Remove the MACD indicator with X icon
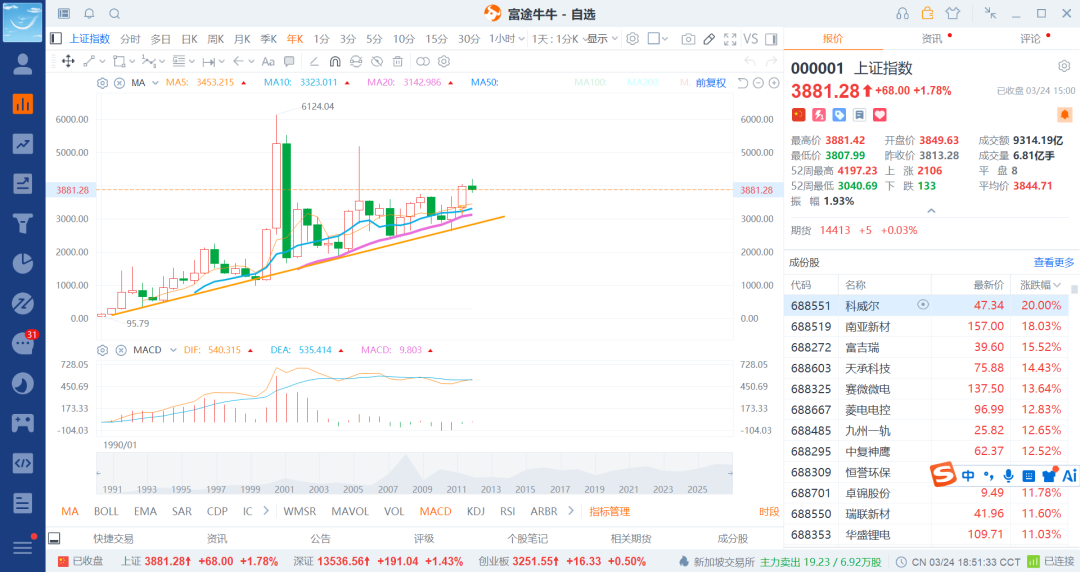 (121, 350)
